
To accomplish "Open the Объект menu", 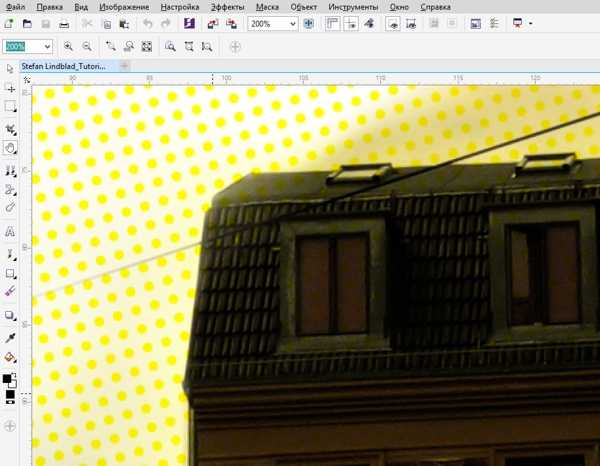I will [303, 7].
